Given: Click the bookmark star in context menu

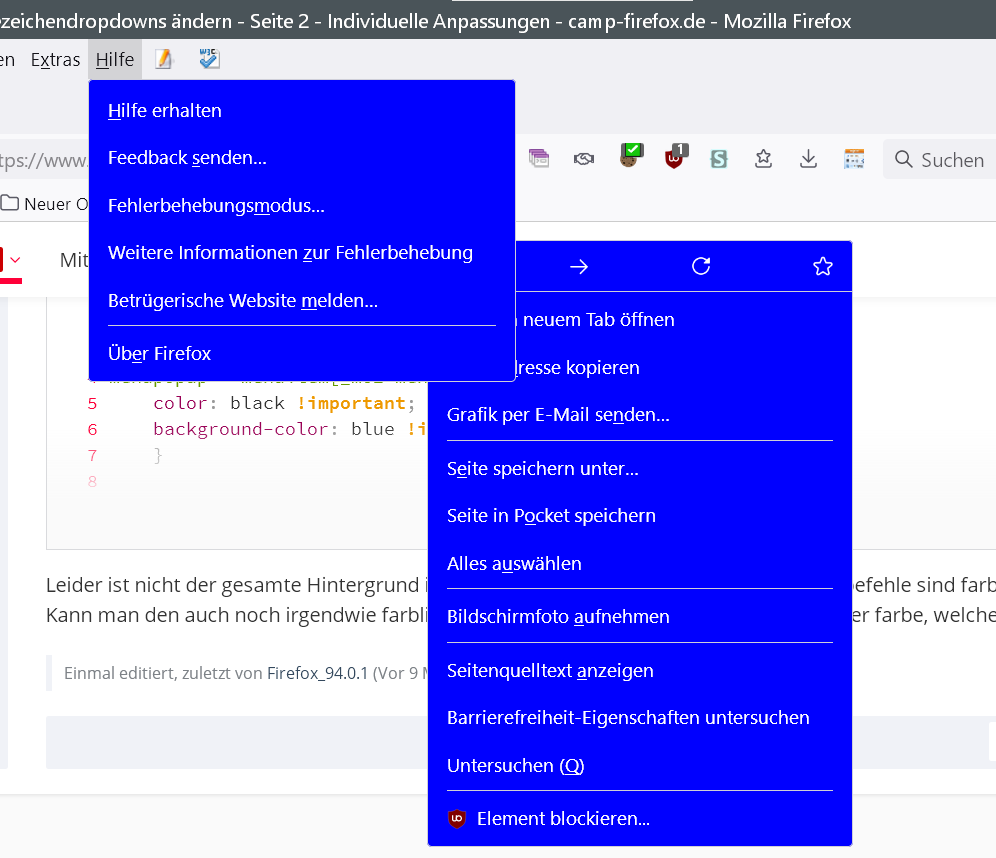Looking at the screenshot, I should click(x=822, y=266).
